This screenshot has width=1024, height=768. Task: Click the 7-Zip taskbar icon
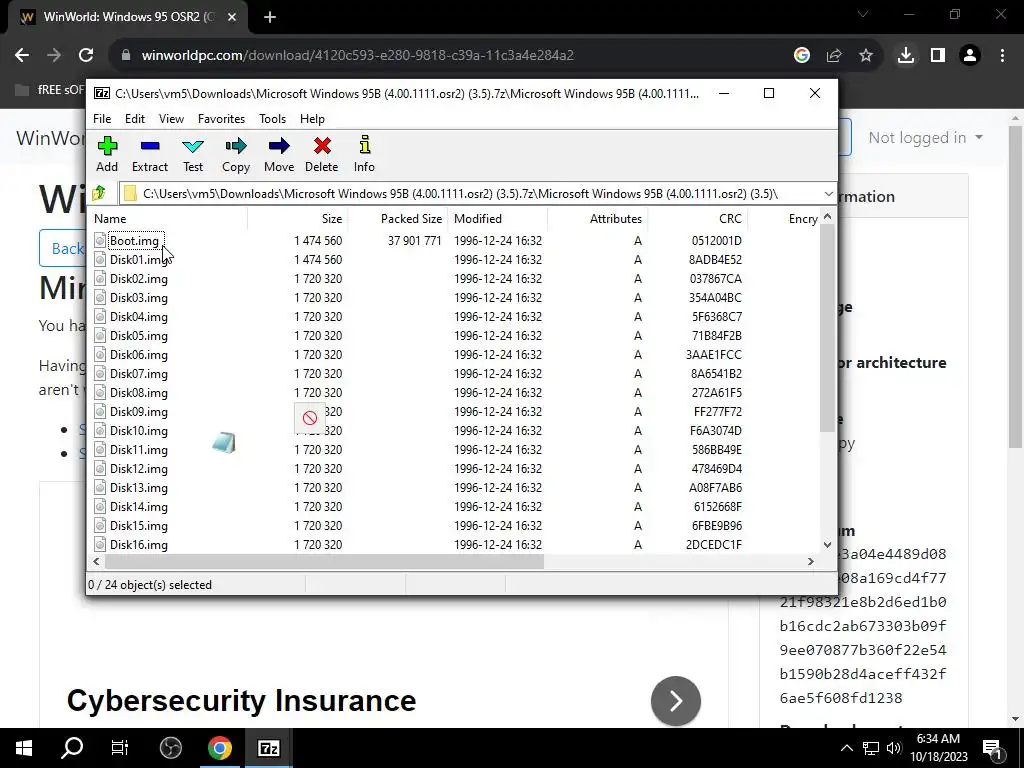(268, 748)
